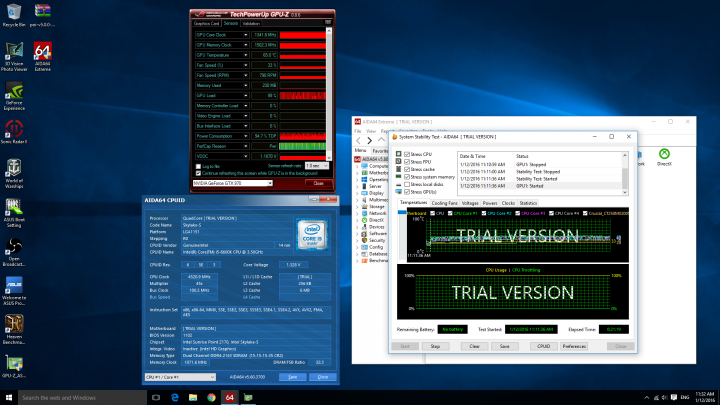720x405 pixels.
Task: Open GPU Core Clock sensor dropdown
Action: [x=246, y=35]
